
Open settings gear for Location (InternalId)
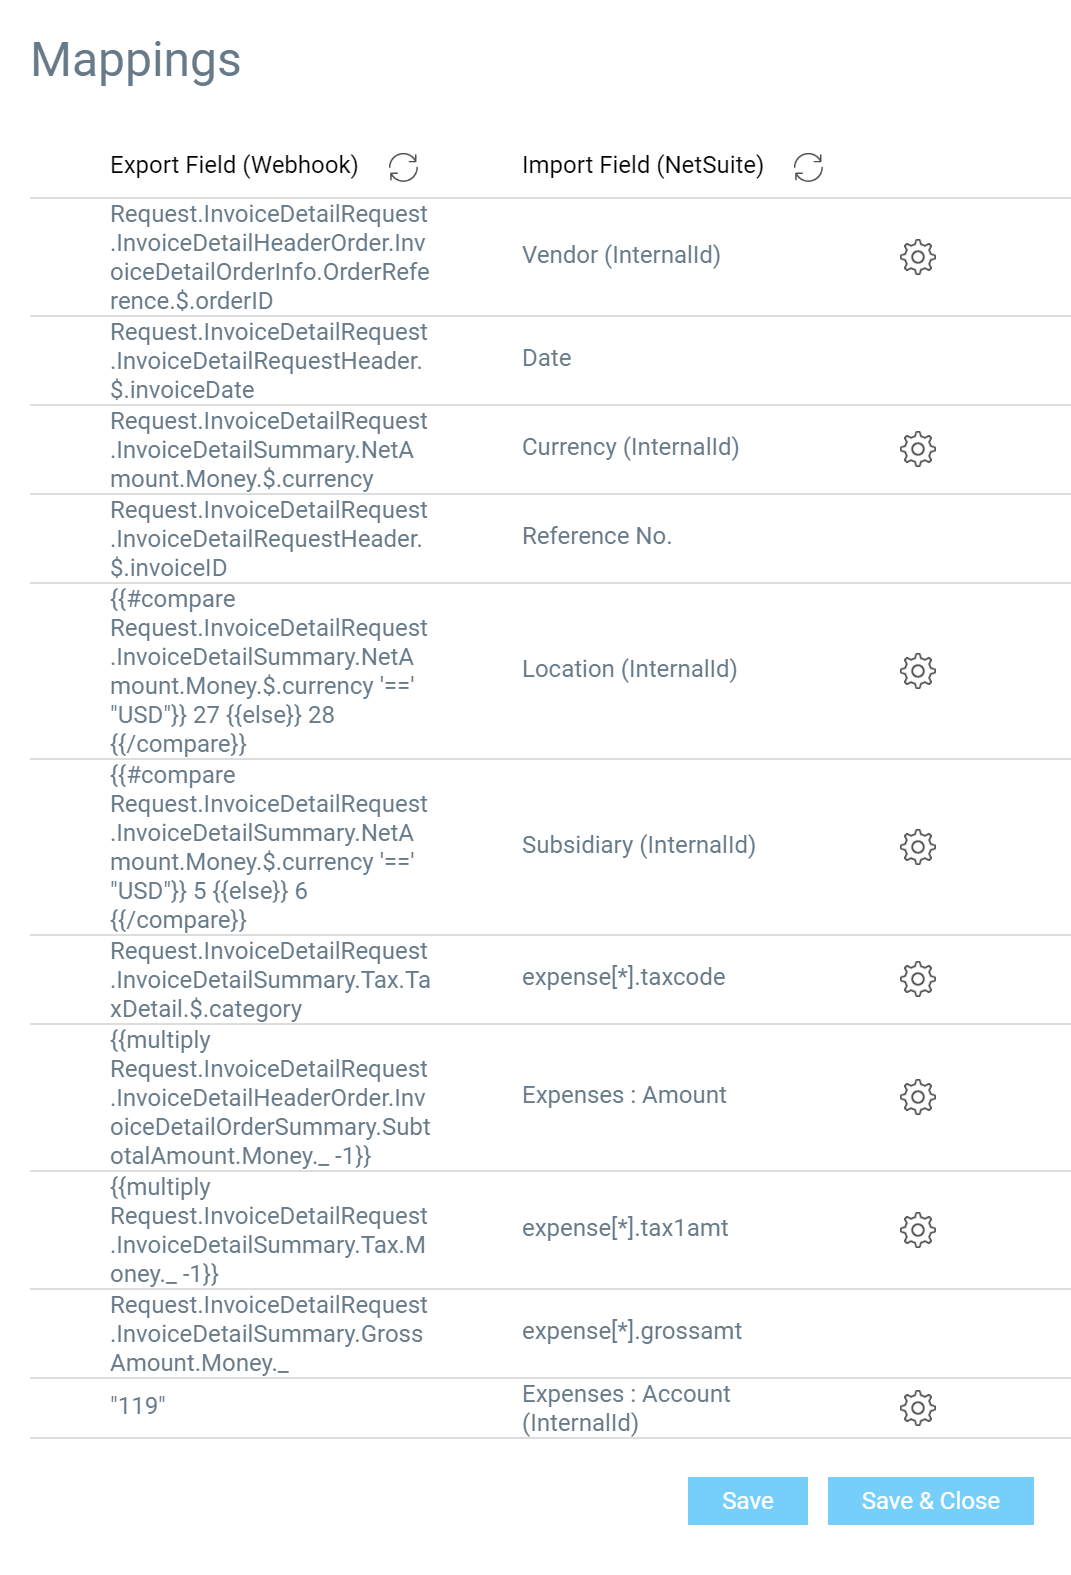pos(917,671)
